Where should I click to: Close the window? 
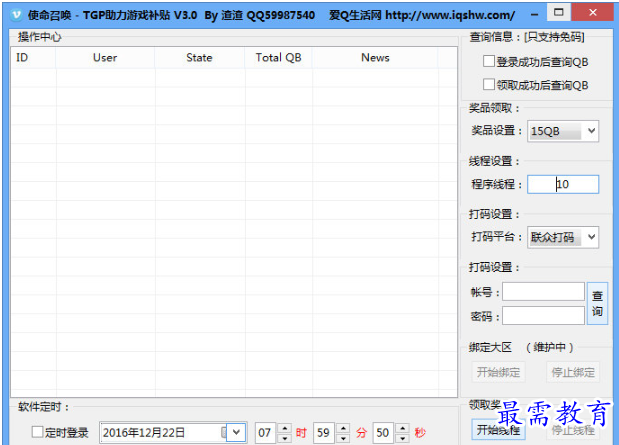click(x=593, y=13)
